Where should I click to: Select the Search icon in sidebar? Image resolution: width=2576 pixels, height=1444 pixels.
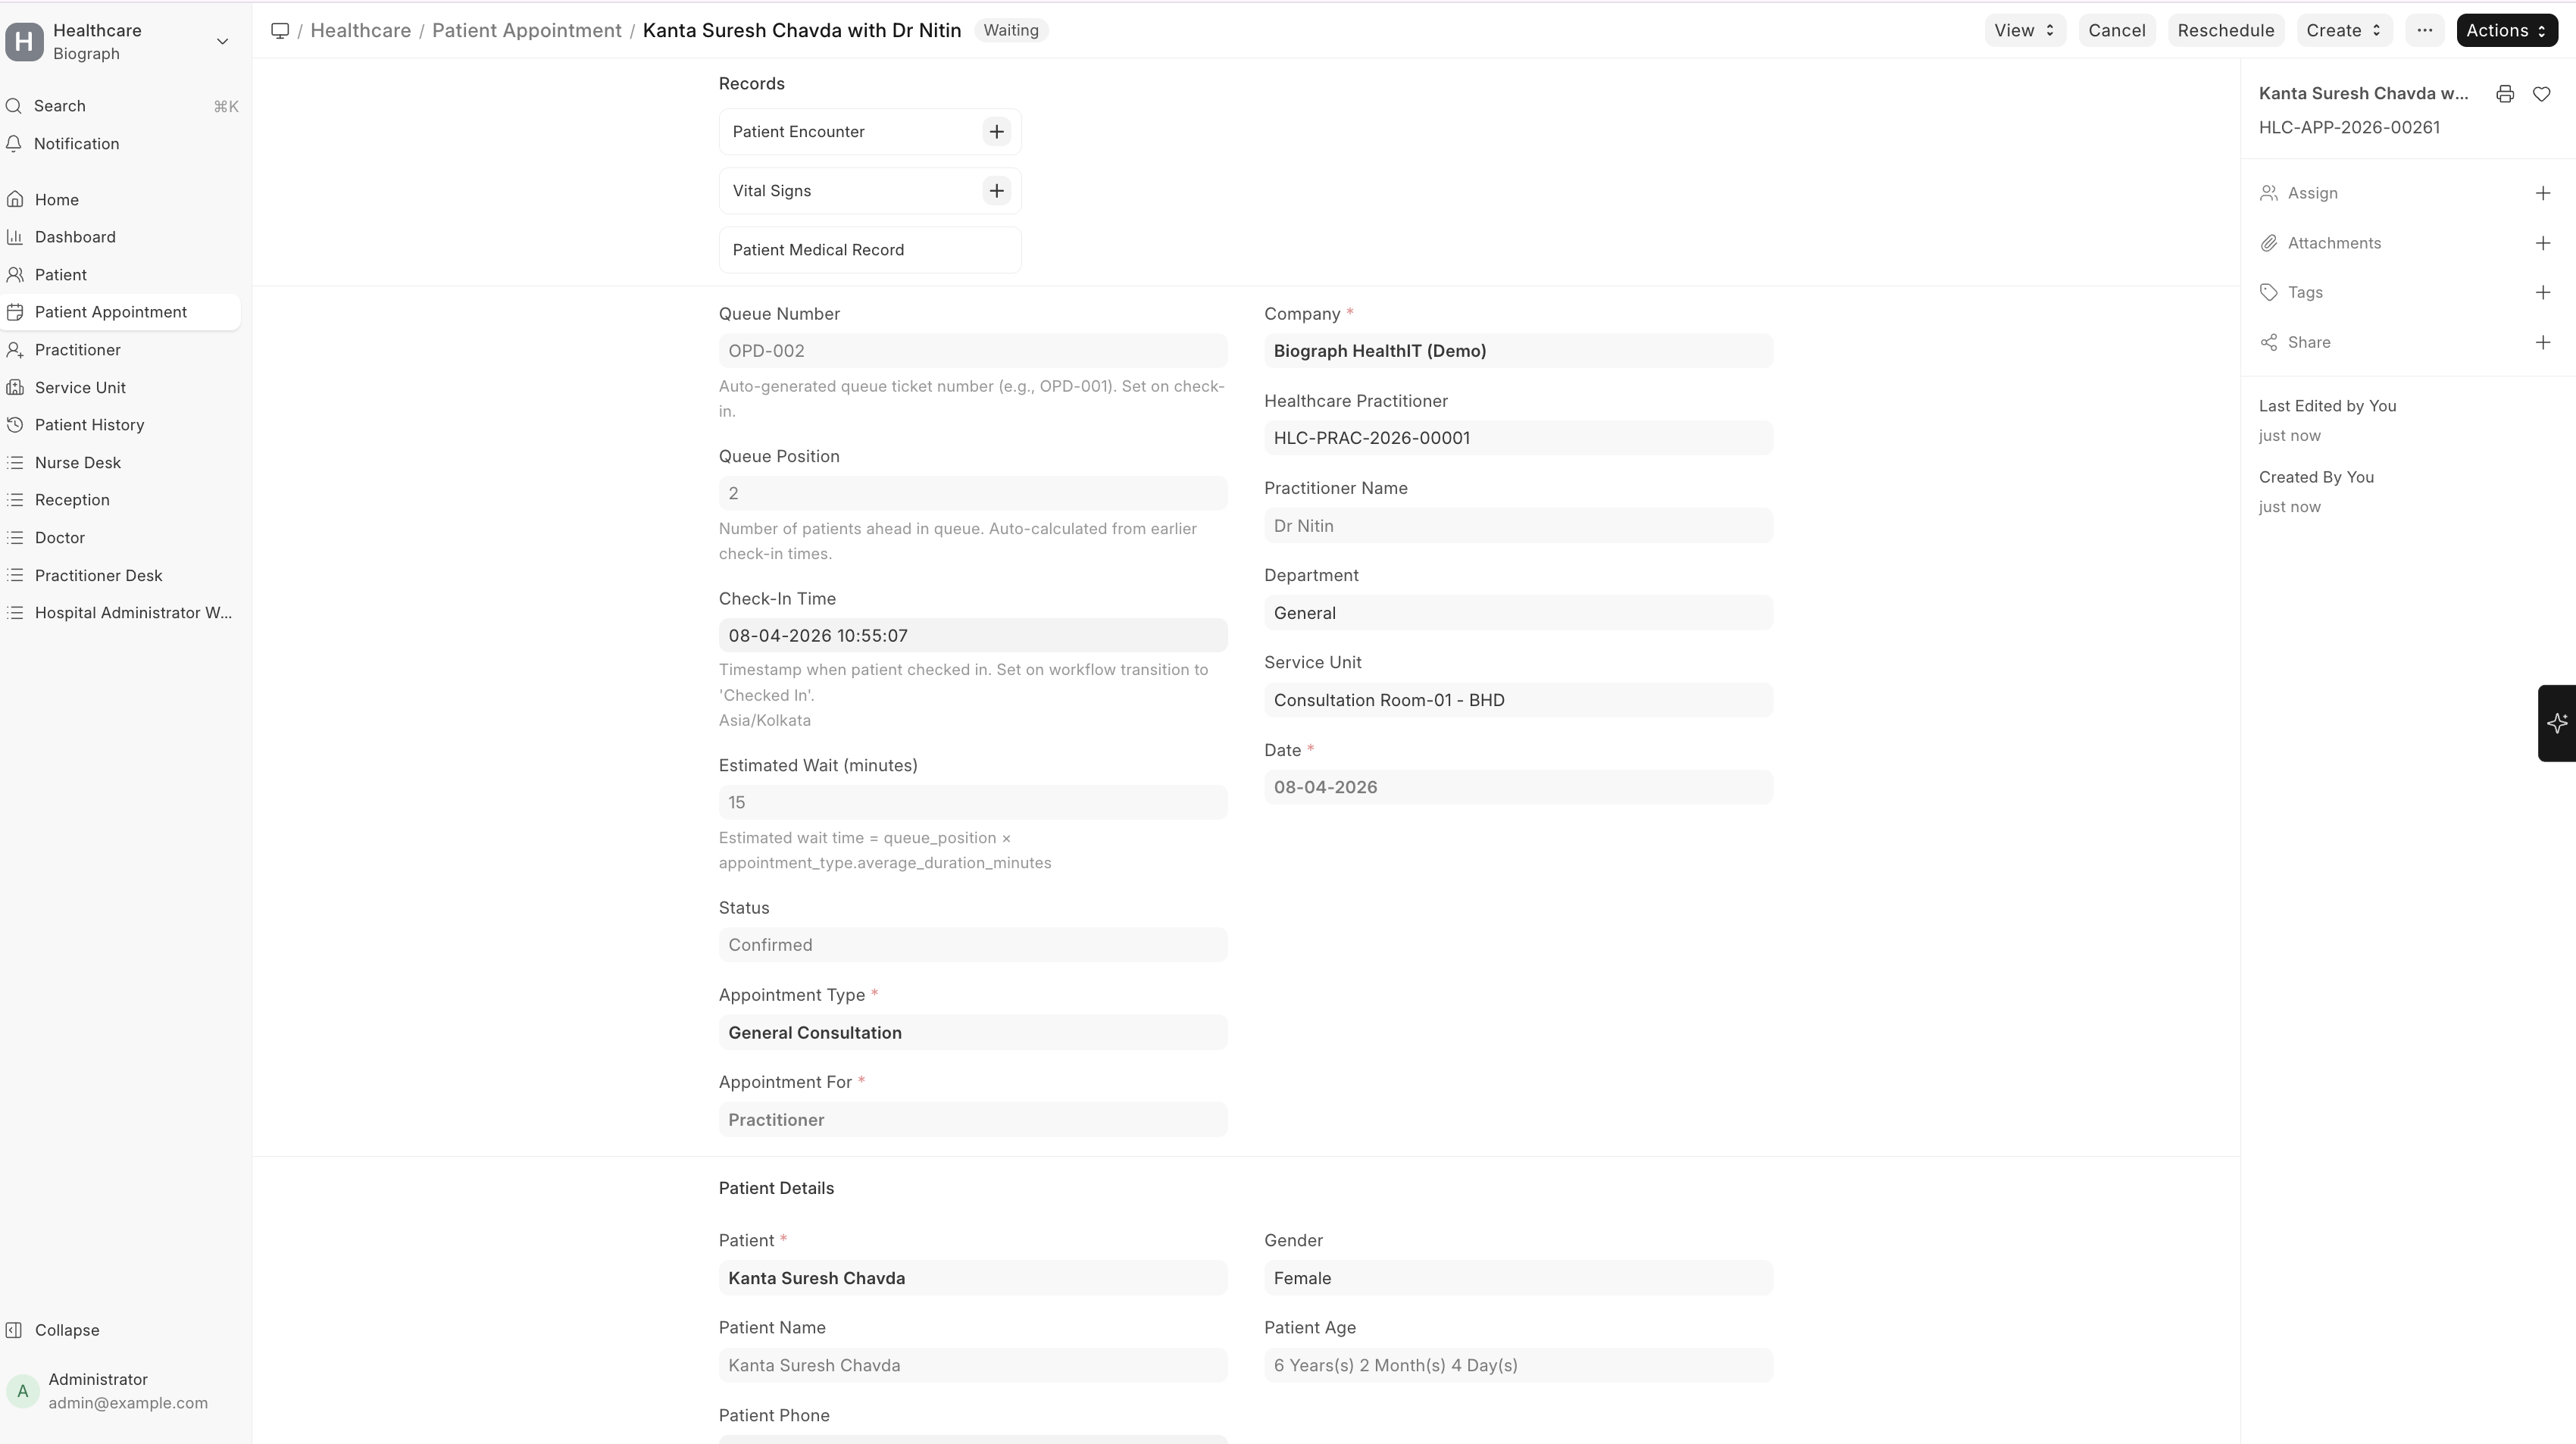14,105
